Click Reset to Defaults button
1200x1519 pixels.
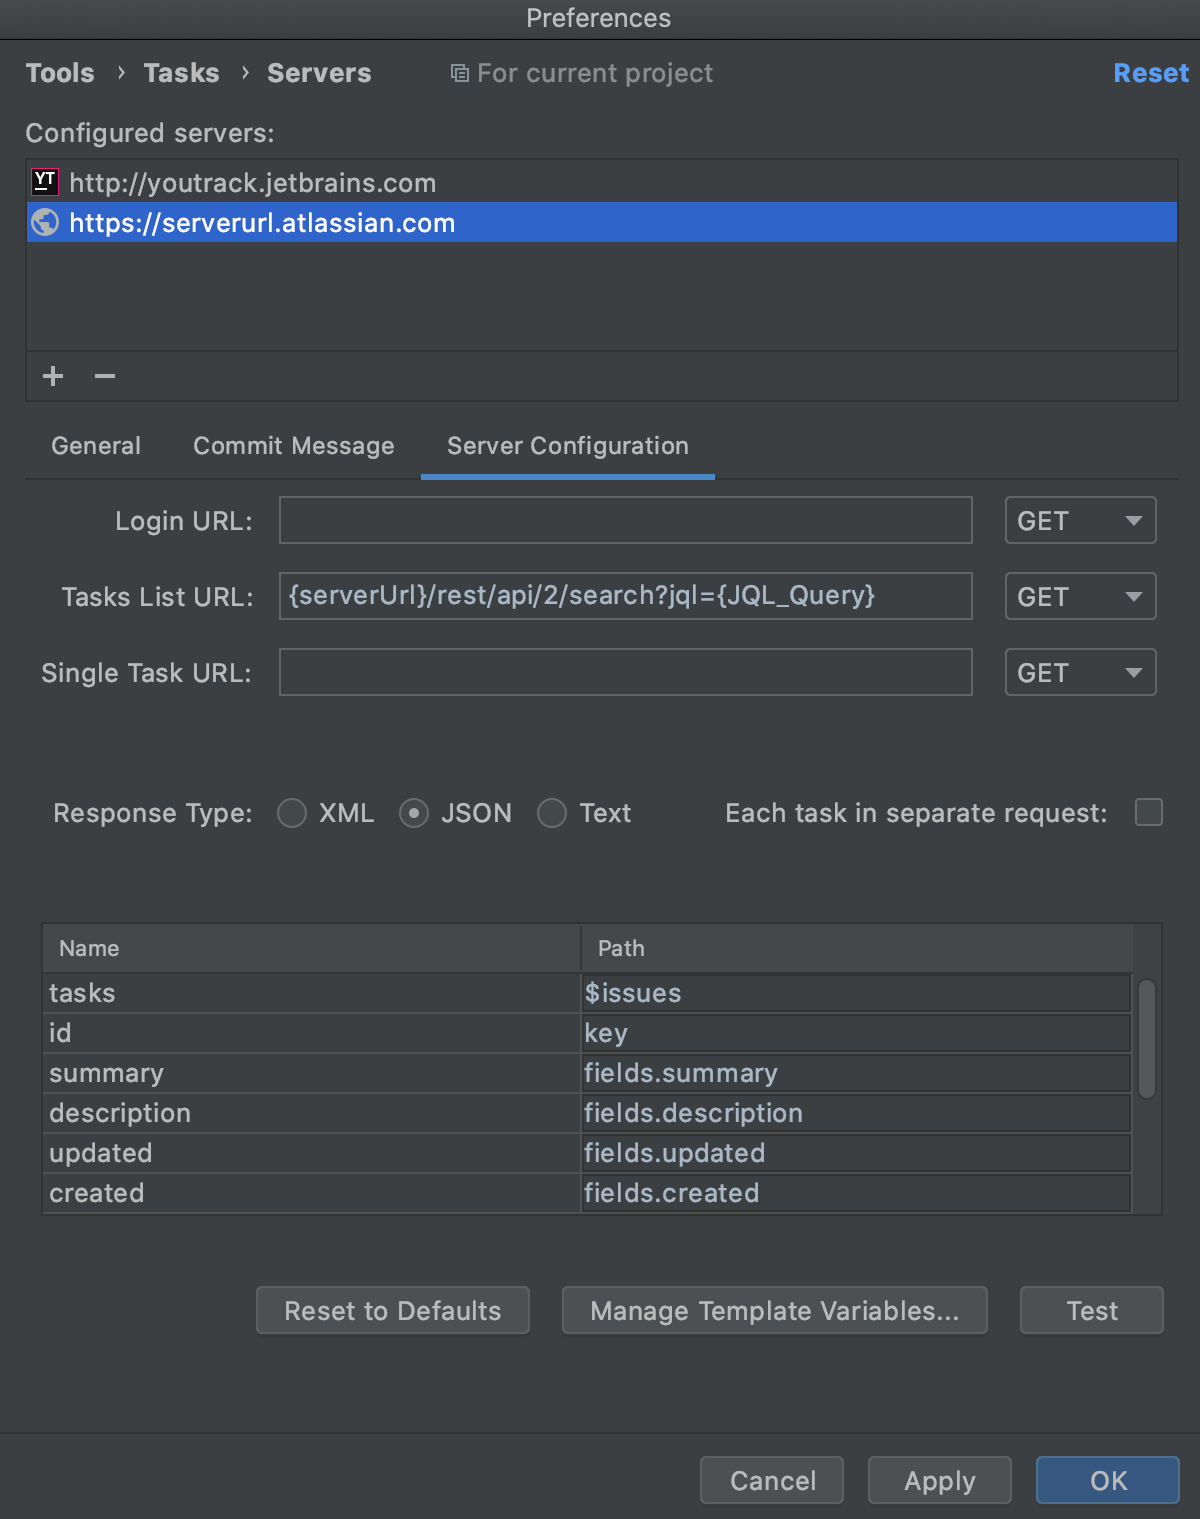point(393,1310)
